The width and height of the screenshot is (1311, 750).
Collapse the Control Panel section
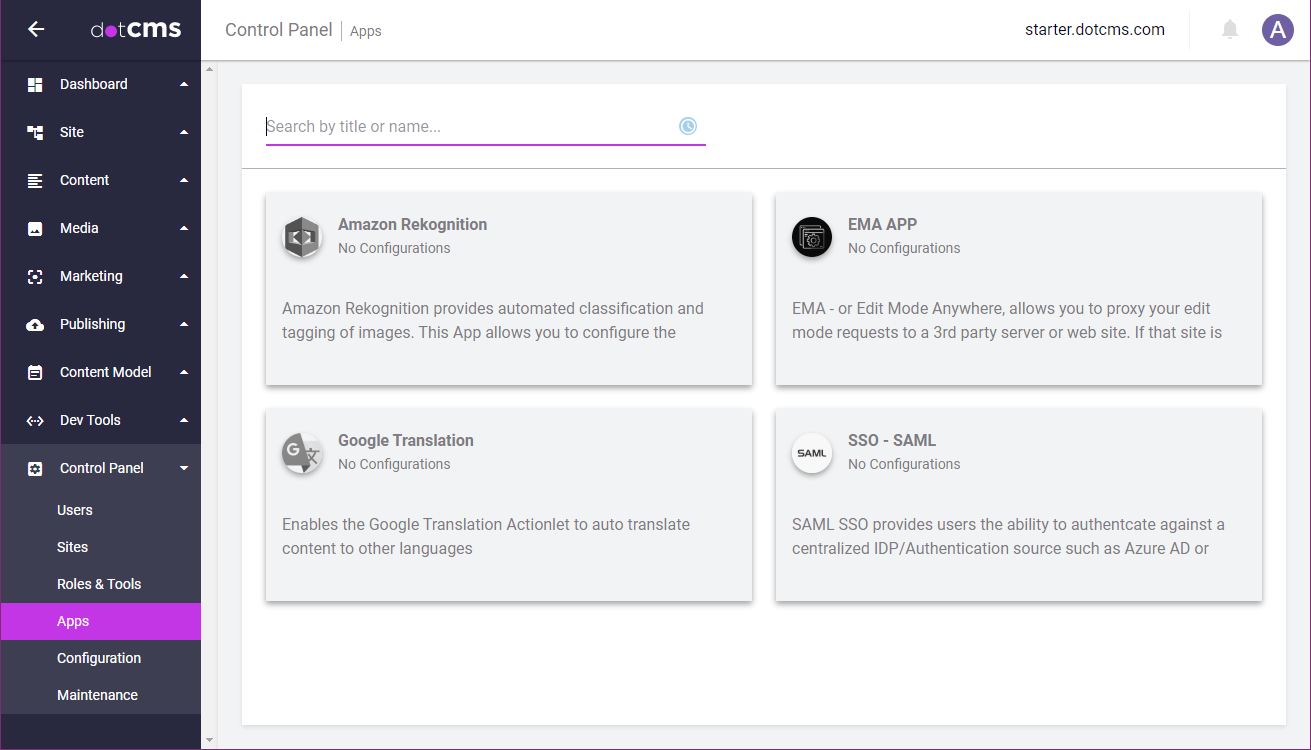click(184, 468)
